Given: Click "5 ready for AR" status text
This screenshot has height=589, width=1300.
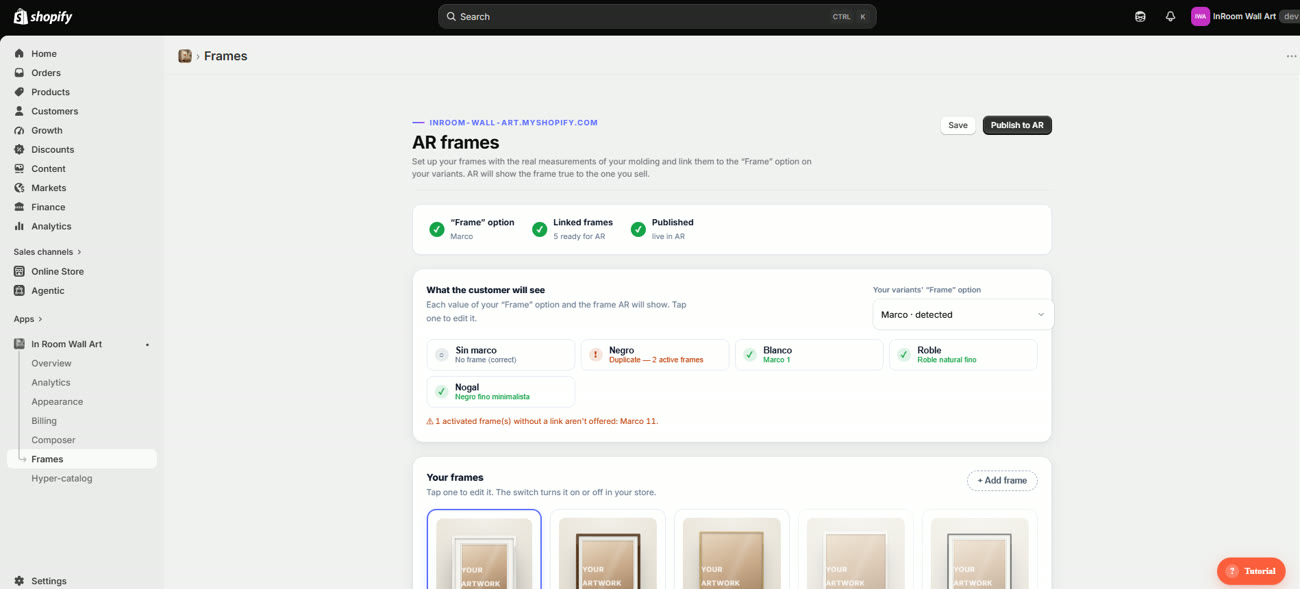Looking at the screenshot, I should coord(579,237).
